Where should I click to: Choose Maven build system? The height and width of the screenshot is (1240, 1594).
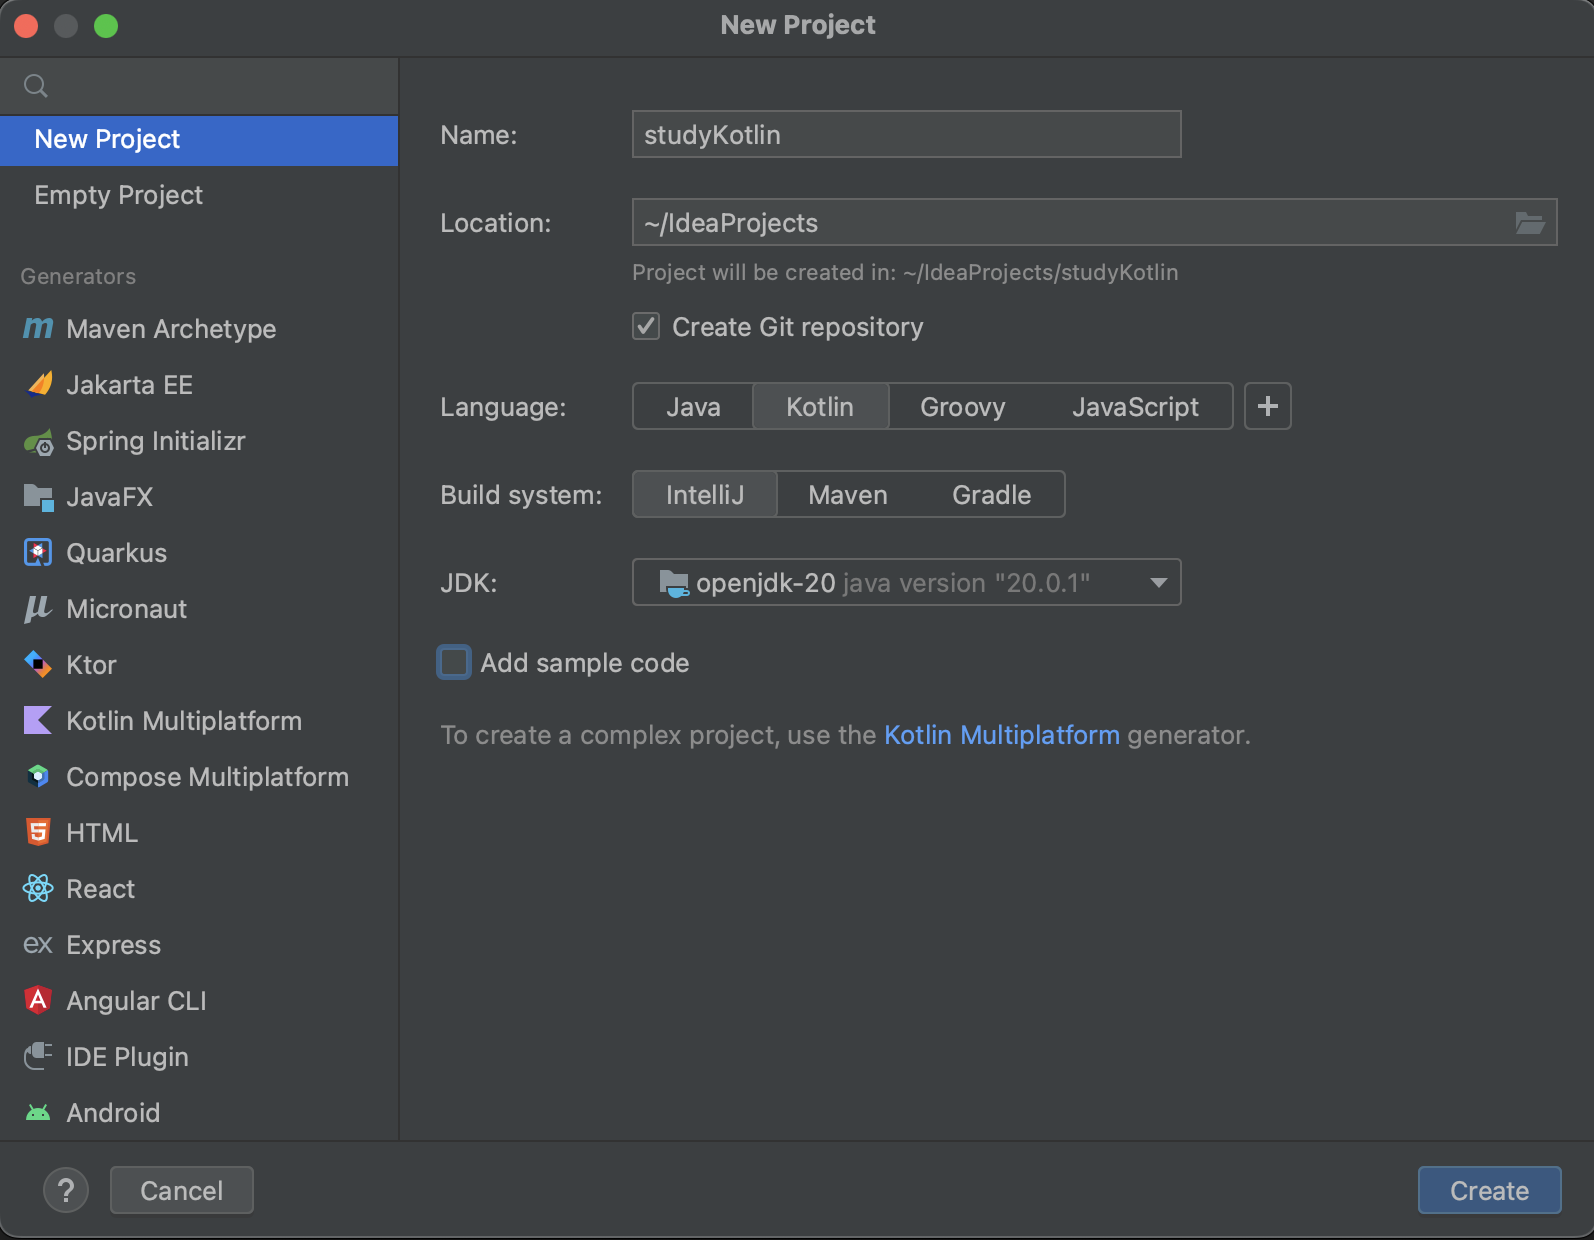(848, 495)
